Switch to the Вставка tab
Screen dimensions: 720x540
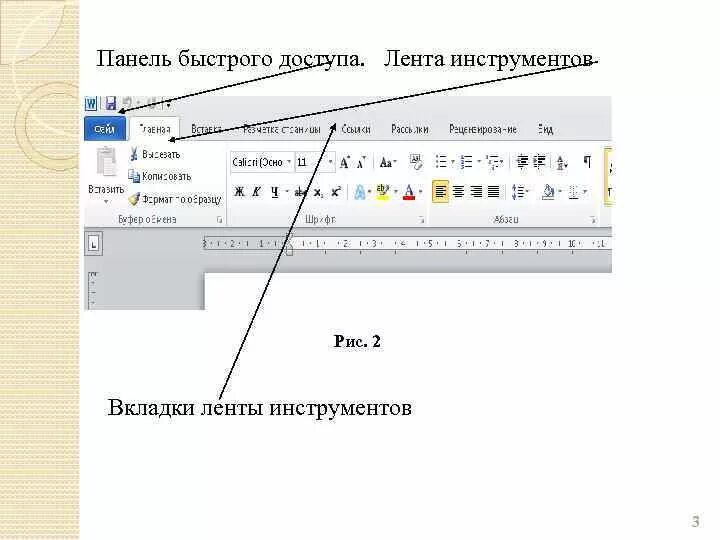pyautogui.click(x=207, y=129)
